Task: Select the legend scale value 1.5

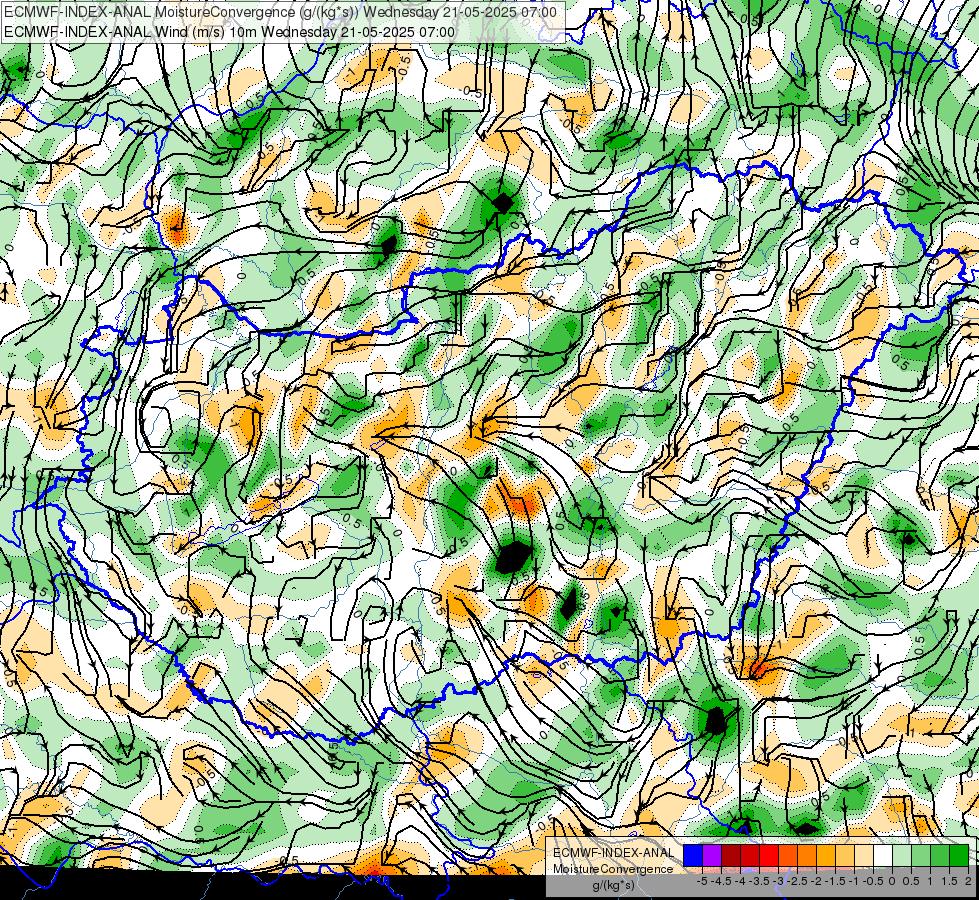Action: 949,881
